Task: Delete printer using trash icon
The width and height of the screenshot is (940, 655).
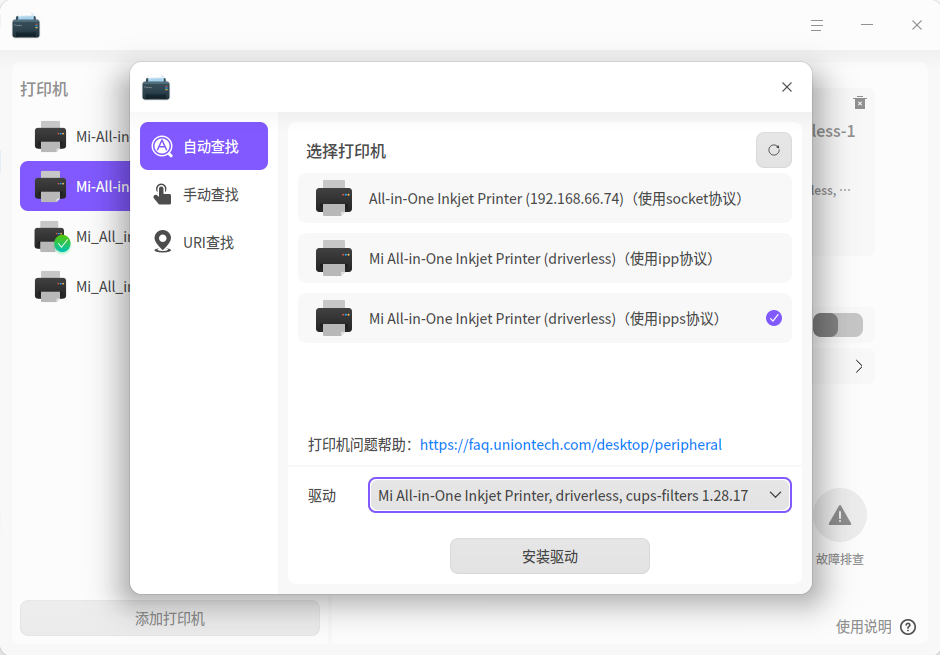Action: 860,102
